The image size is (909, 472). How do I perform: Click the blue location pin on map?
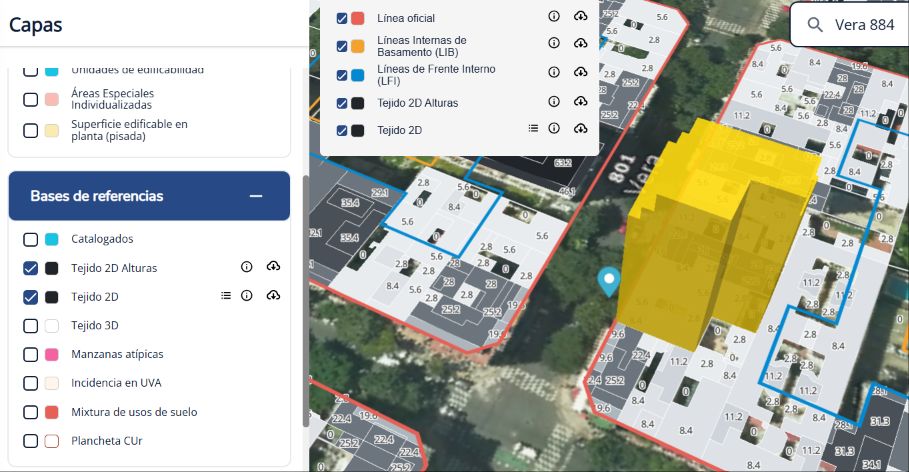coord(609,281)
